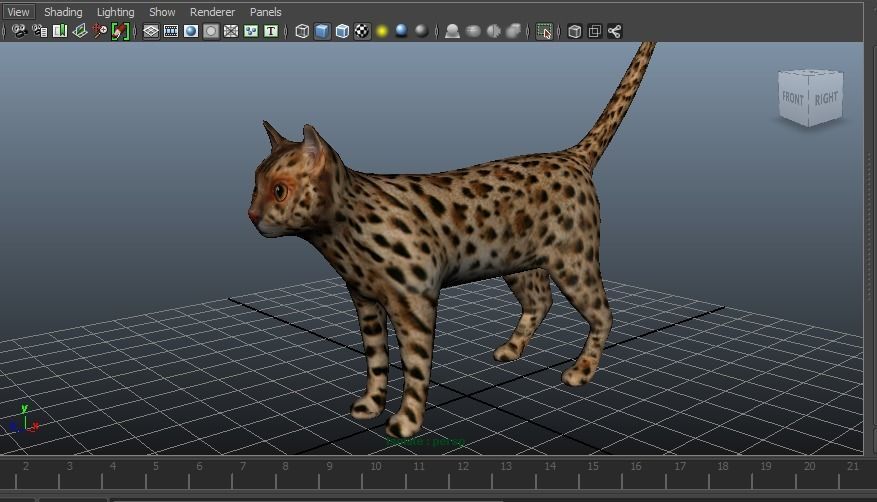Image resolution: width=877 pixels, height=502 pixels.
Task: Toggle the Safe Action icon
Action: pyautogui.click(x=251, y=31)
